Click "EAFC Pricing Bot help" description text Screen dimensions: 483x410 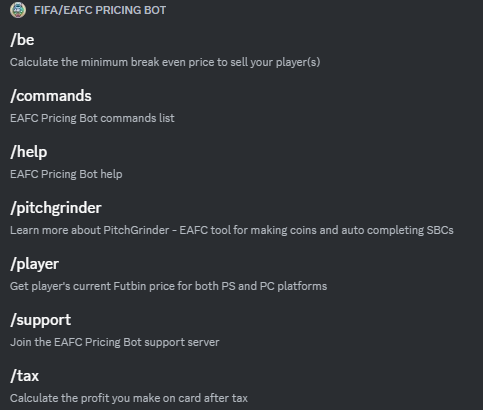pos(66,174)
